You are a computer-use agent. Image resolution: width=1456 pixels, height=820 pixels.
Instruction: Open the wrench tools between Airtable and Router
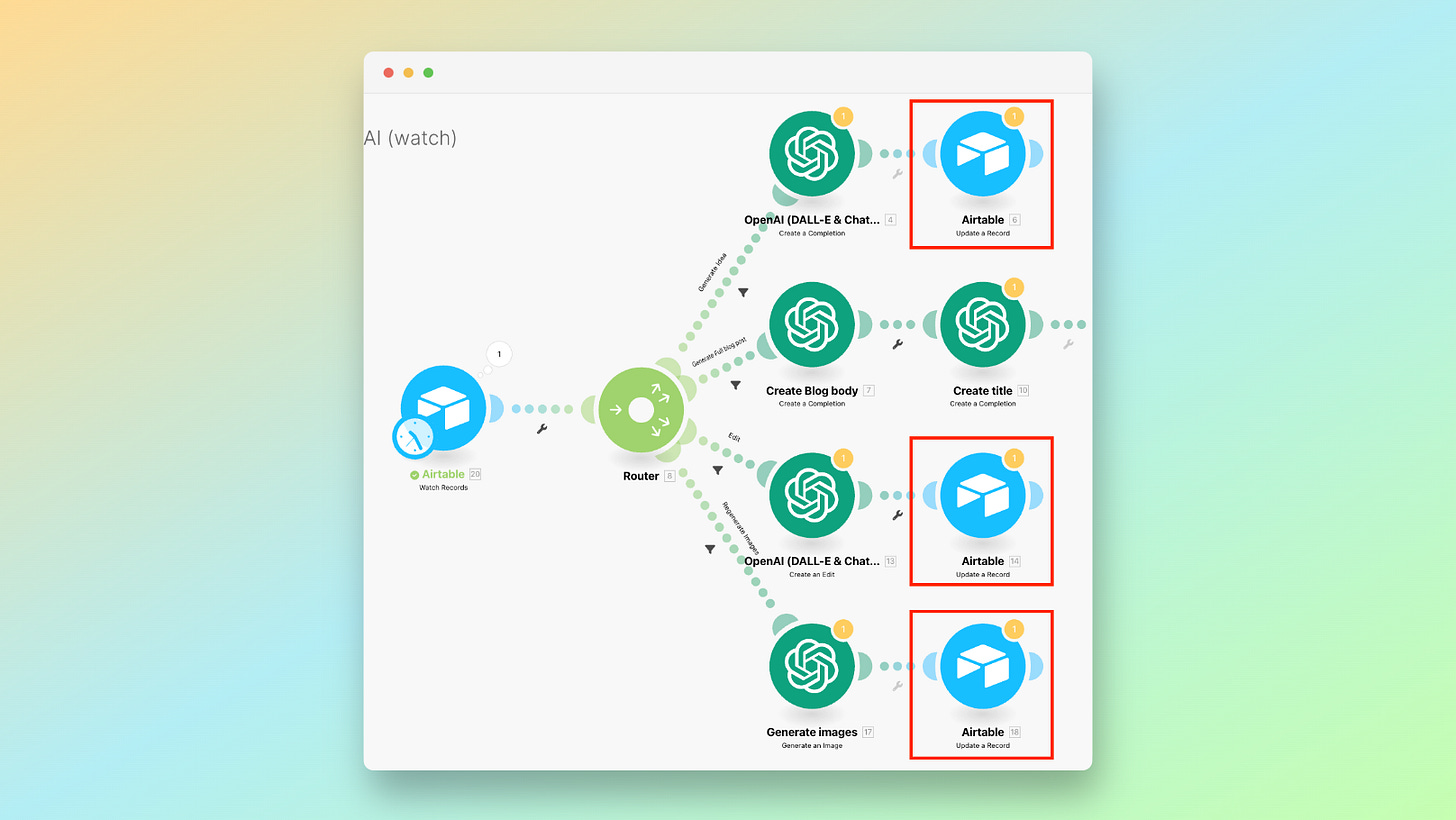pos(541,430)
